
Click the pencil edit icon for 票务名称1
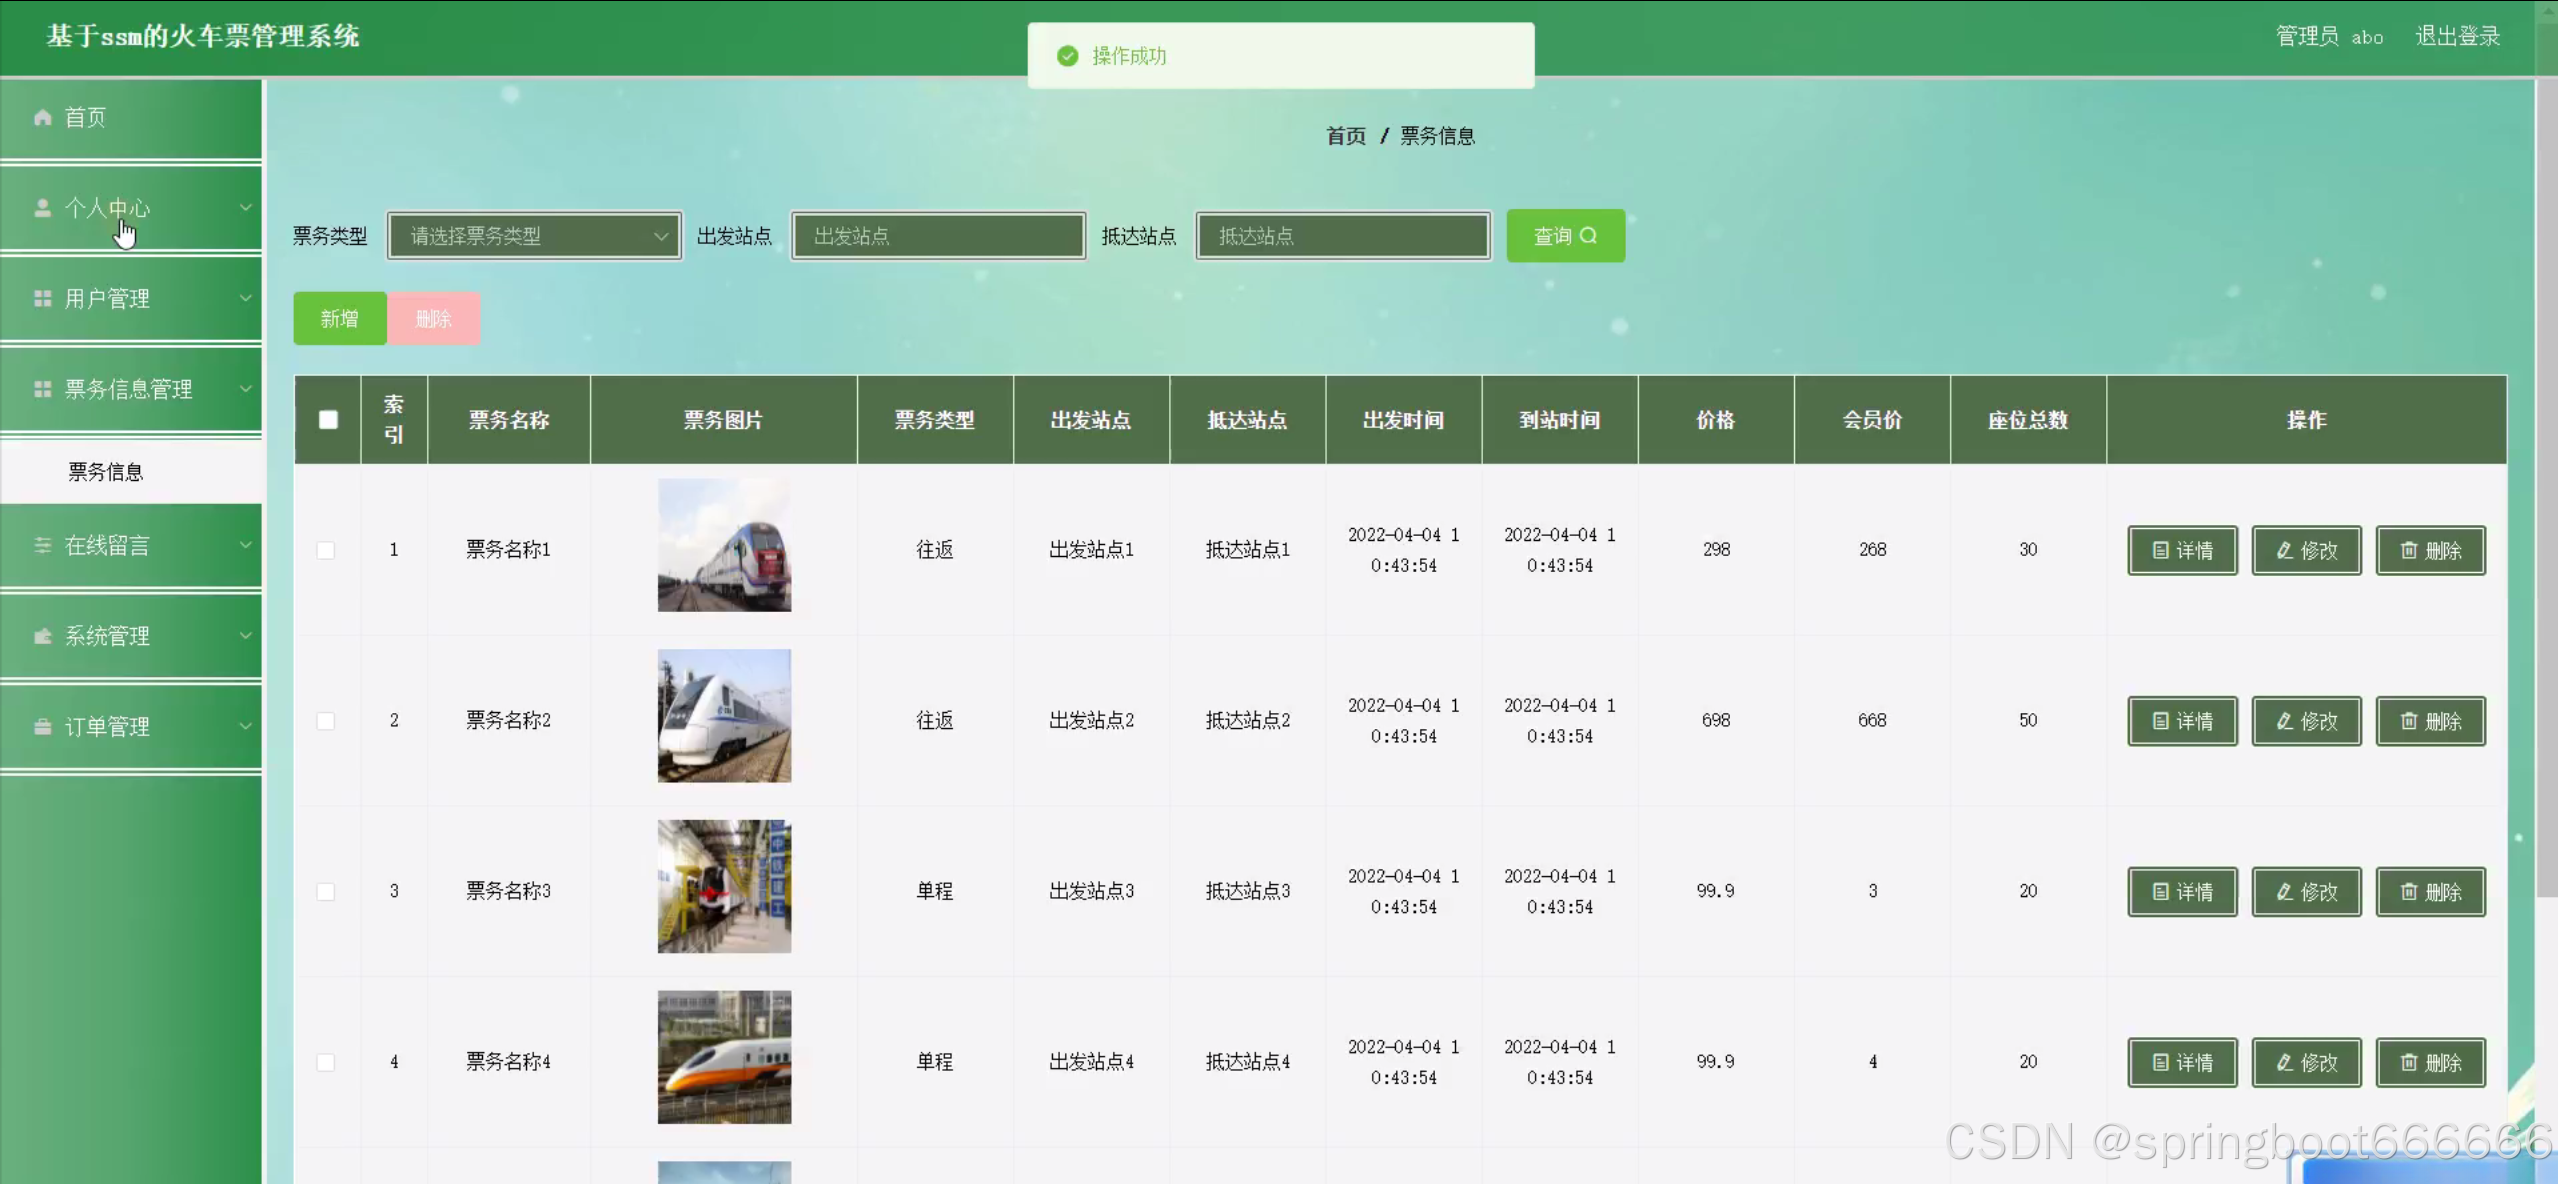coord(2284,550)
